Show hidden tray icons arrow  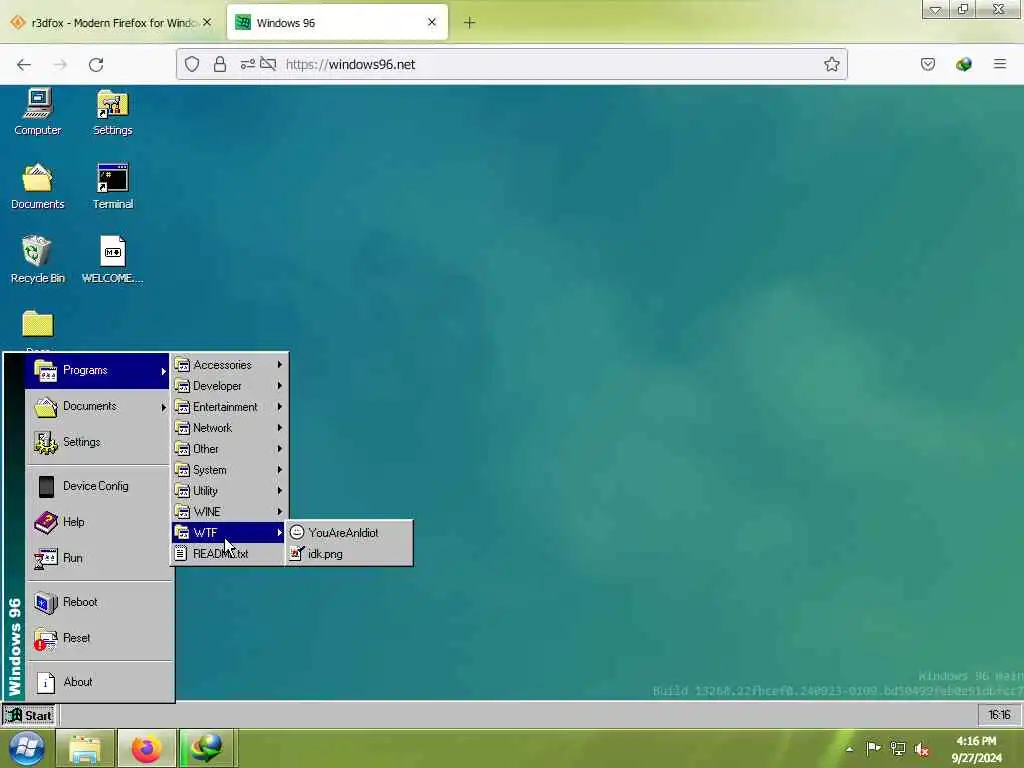pos(850,749)
